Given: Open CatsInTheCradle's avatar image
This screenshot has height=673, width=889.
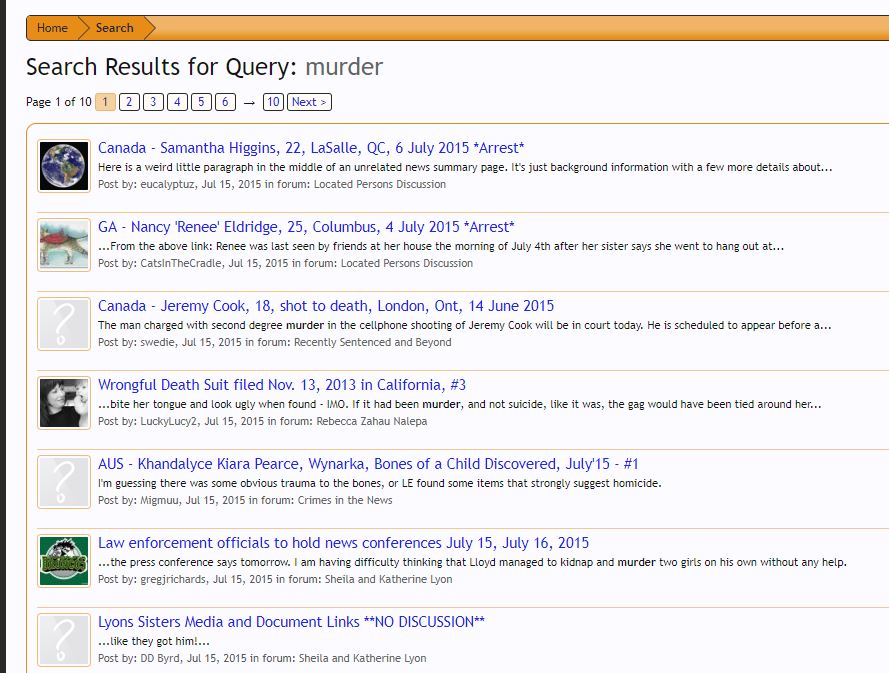Looking at the screenshot, I should (64, 245).
